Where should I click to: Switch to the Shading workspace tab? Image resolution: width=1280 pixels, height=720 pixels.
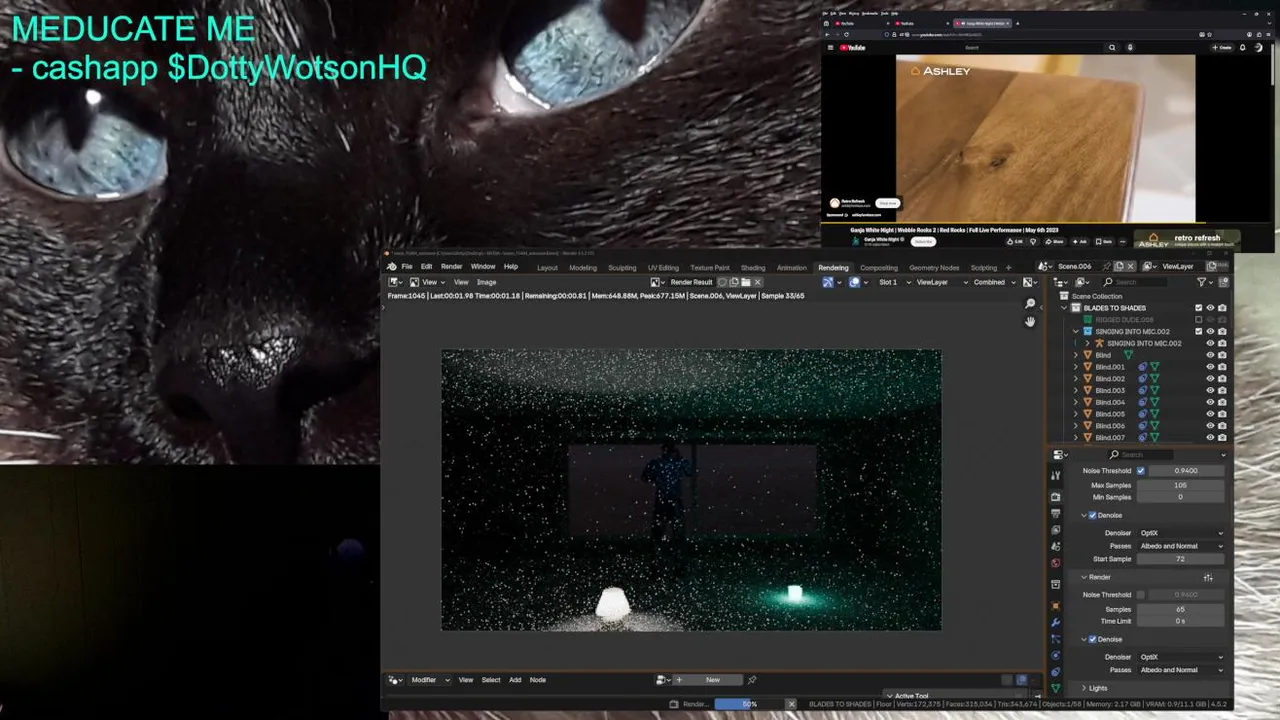(753, 268)
